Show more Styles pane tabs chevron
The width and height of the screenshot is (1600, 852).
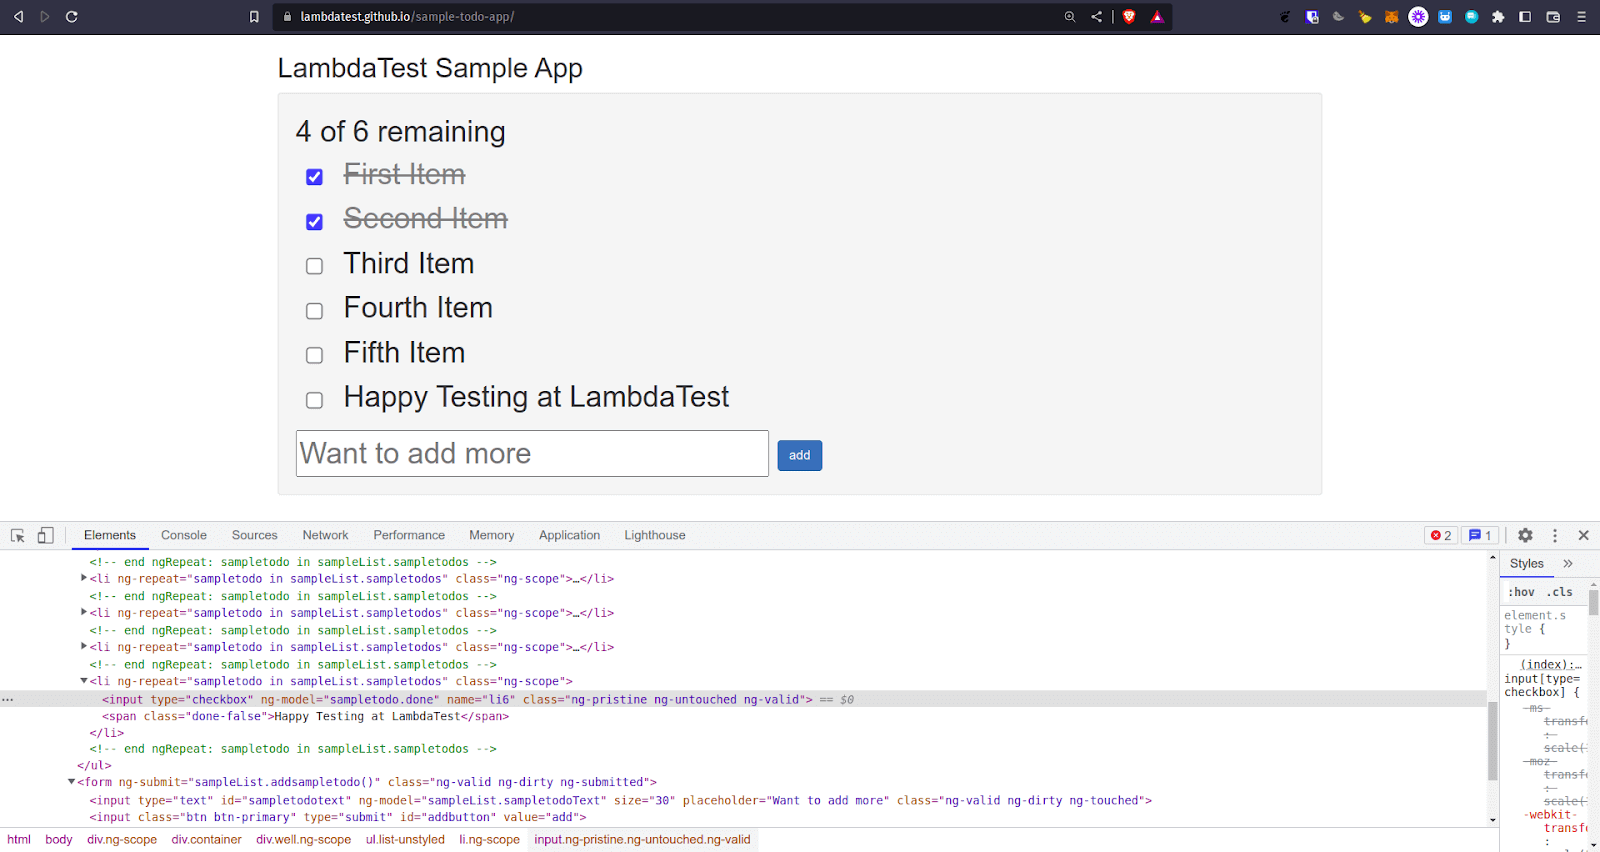1568,564
